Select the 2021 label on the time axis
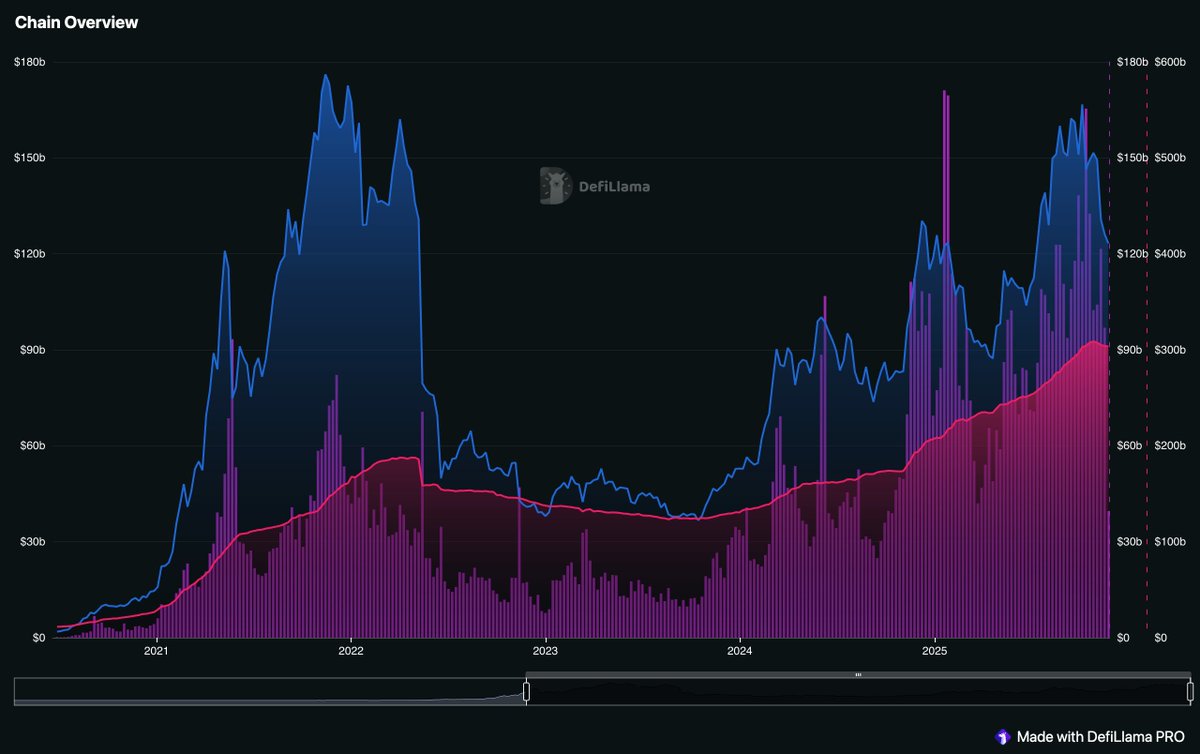 click(x=155, y=650)
